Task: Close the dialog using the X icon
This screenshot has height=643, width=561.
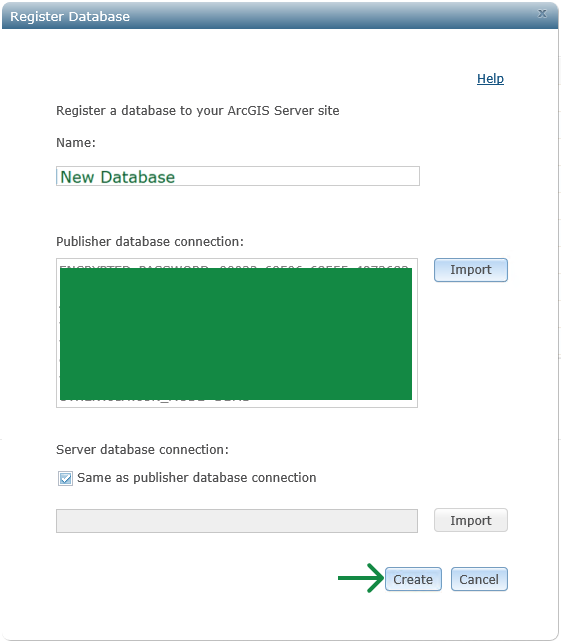Action: coord(542,14)
